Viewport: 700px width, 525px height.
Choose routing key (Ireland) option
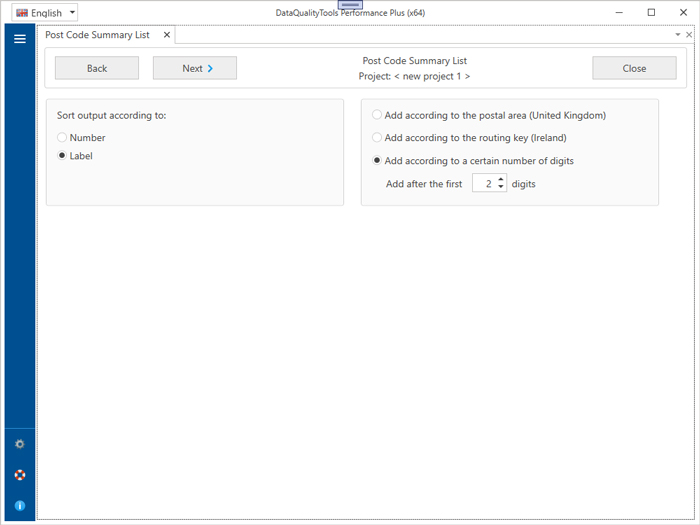point(377,138)
